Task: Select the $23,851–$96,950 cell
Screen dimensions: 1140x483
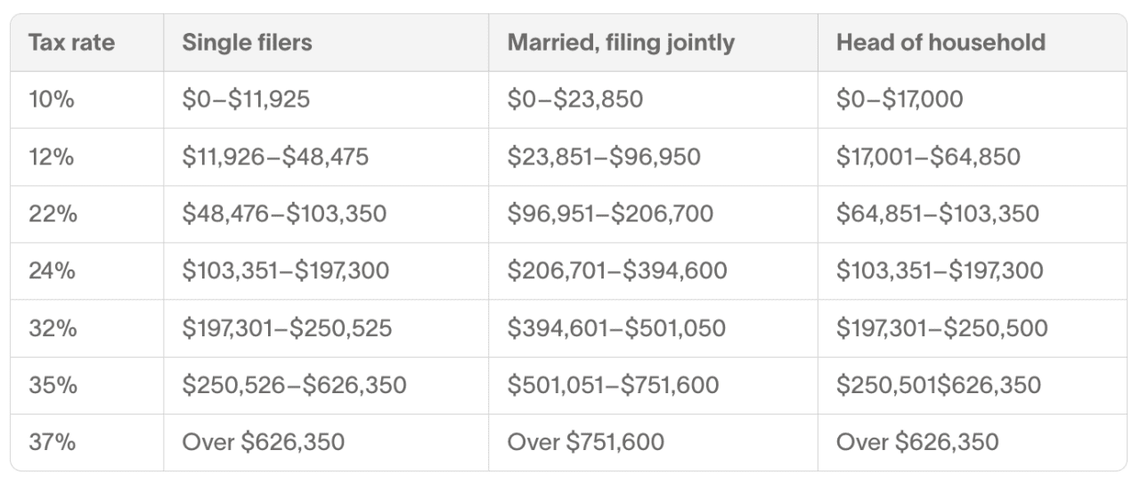Action: pos(604,157)
